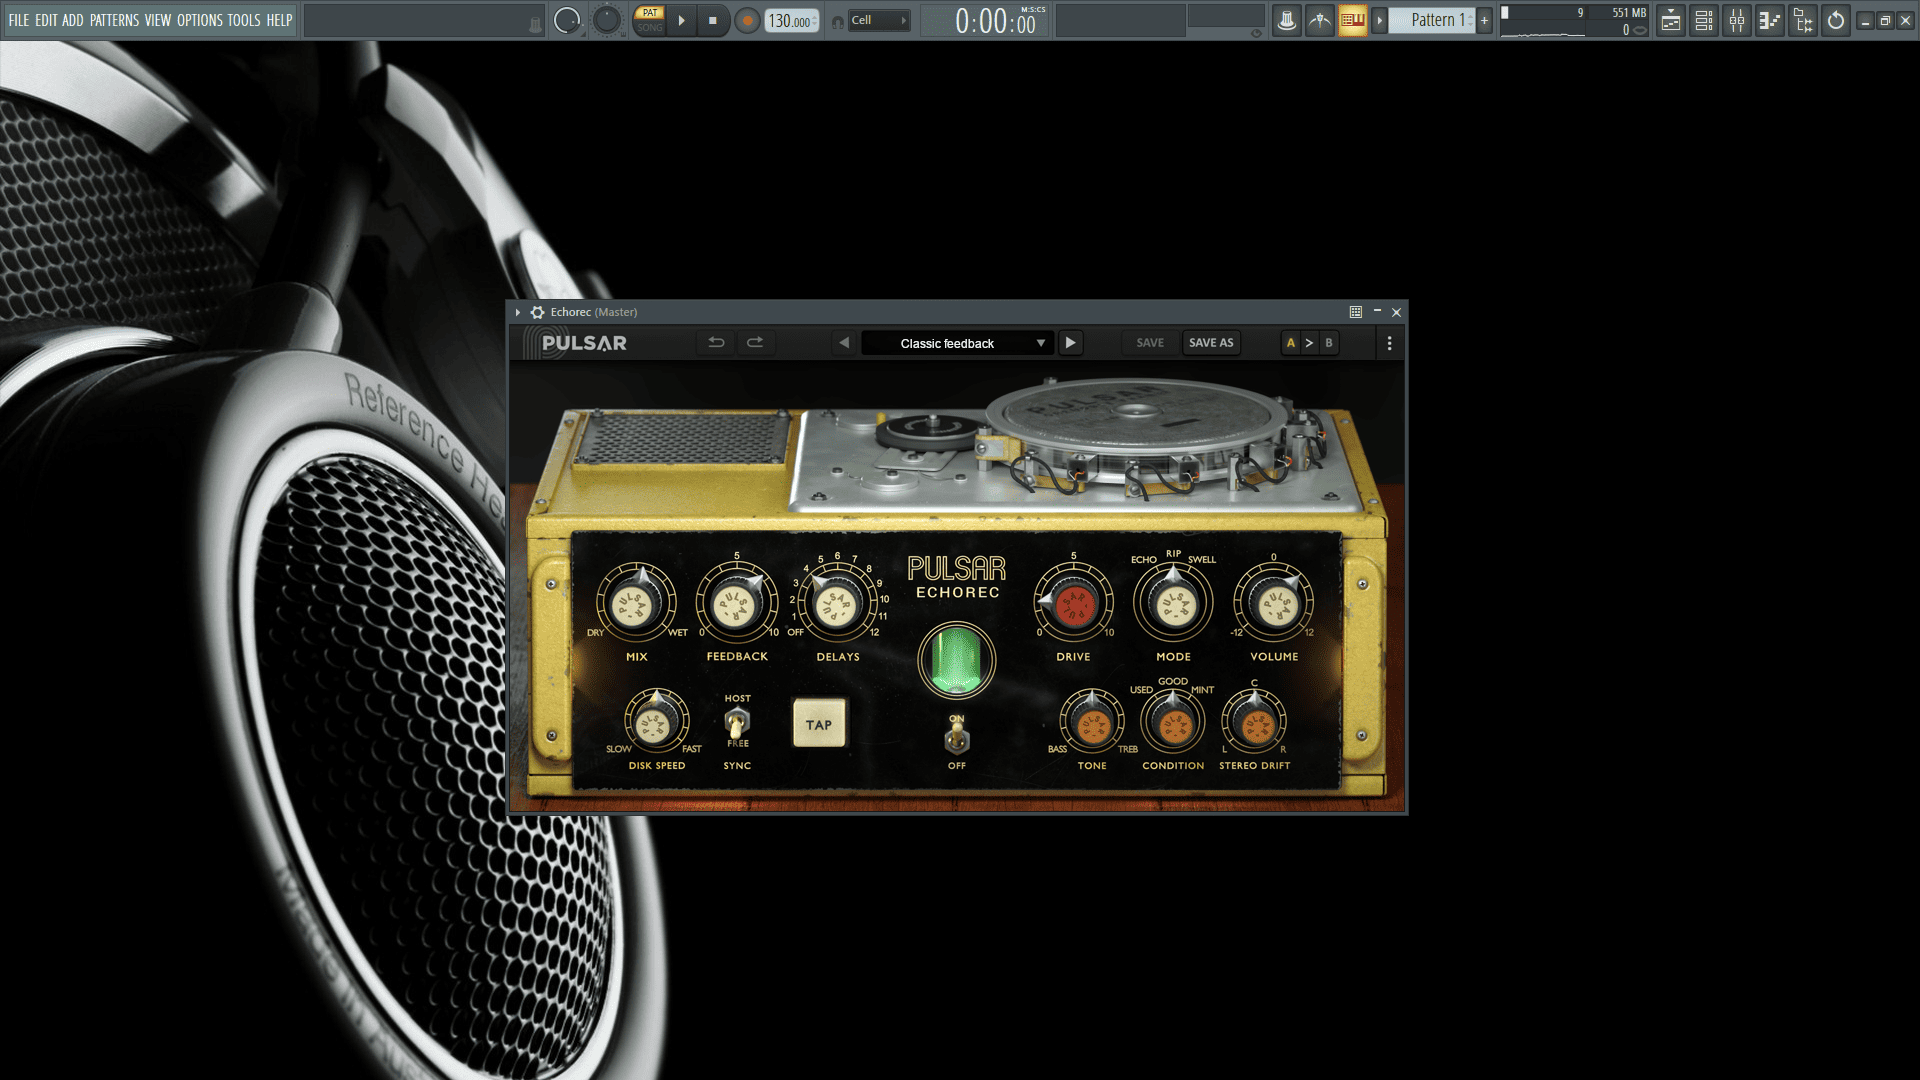Open the ADD menu
Image resolution: width=1920 pixels, height=1080 pixels.
tap(73, 20)
